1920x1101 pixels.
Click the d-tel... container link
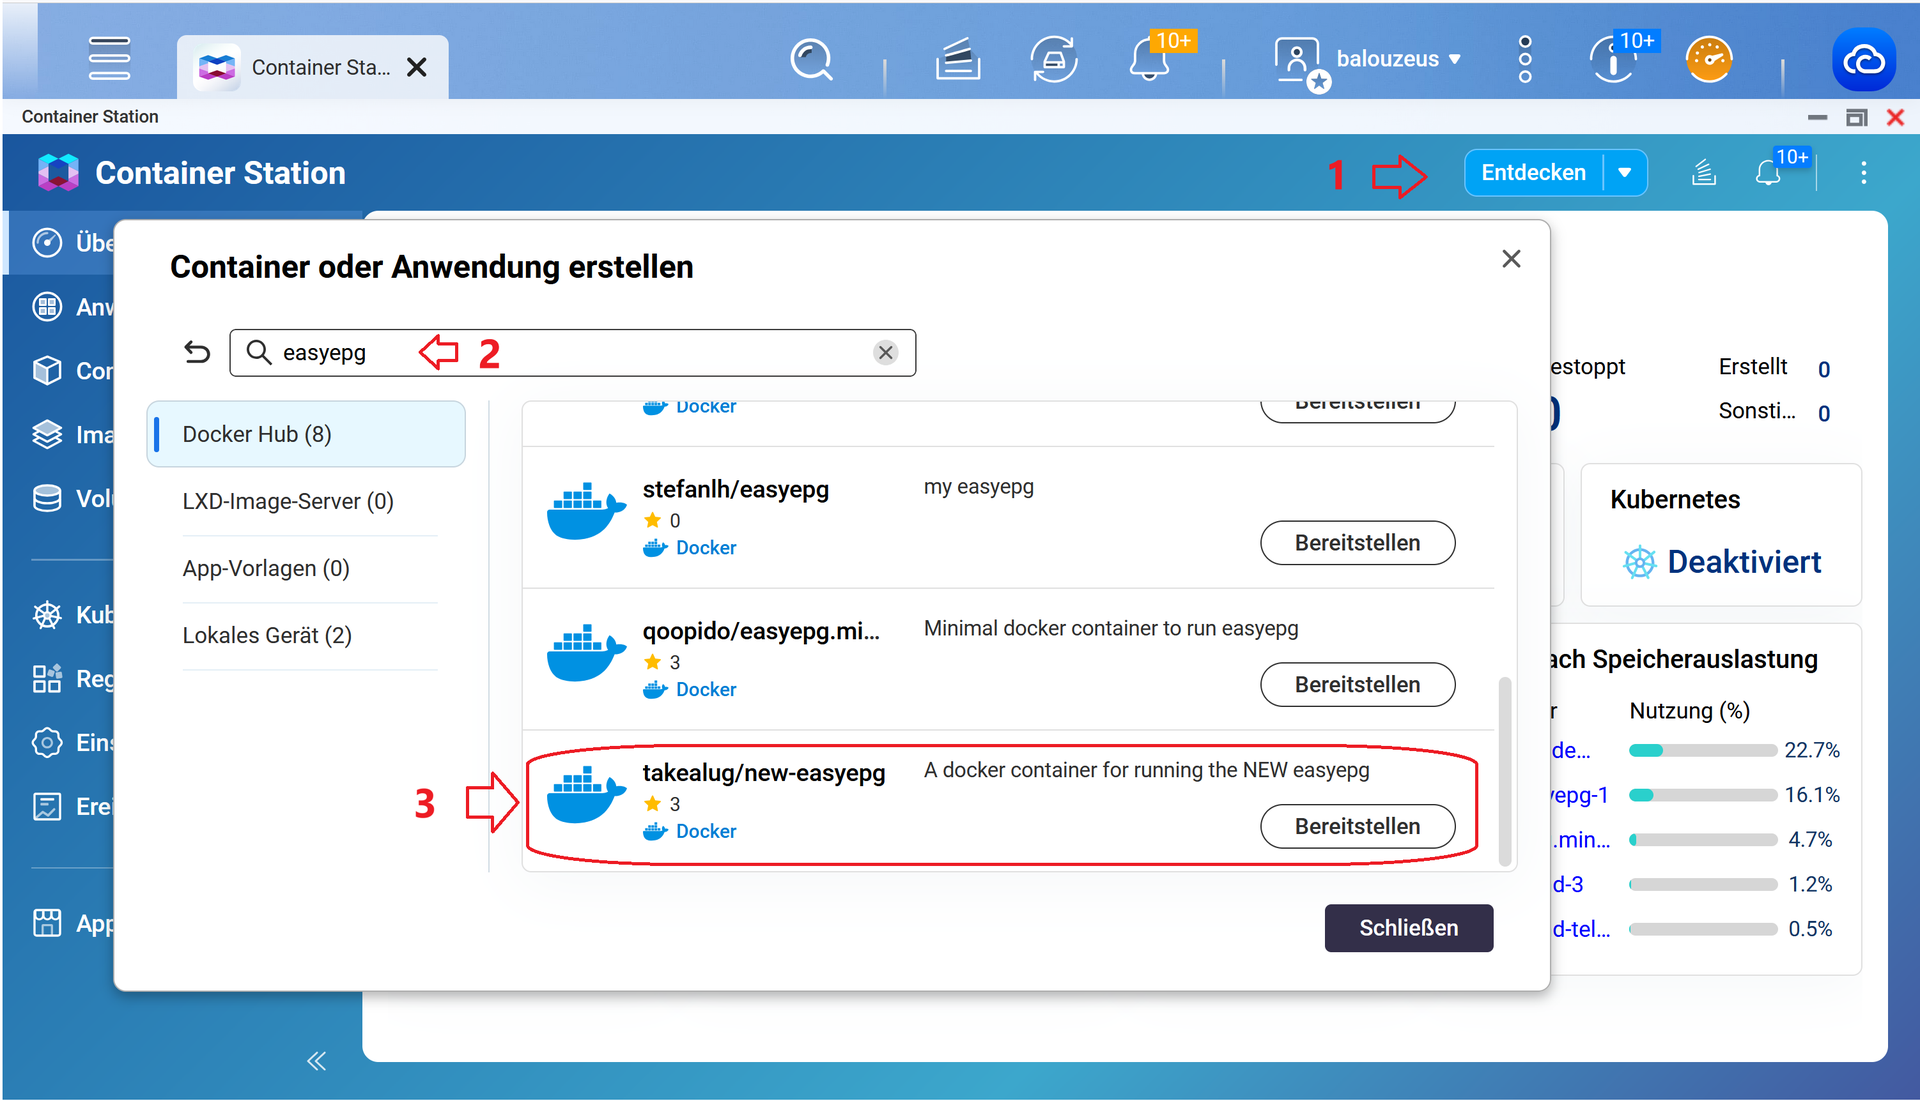coord(1581,929)
